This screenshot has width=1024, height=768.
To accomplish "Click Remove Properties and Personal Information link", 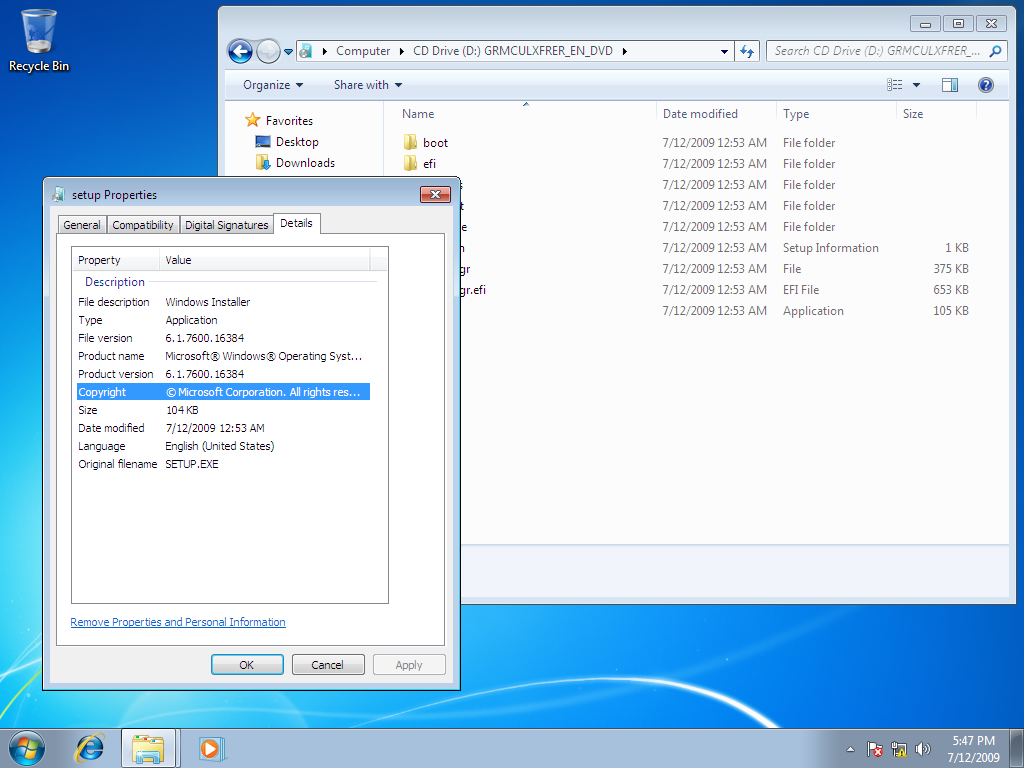I will 178,622.
